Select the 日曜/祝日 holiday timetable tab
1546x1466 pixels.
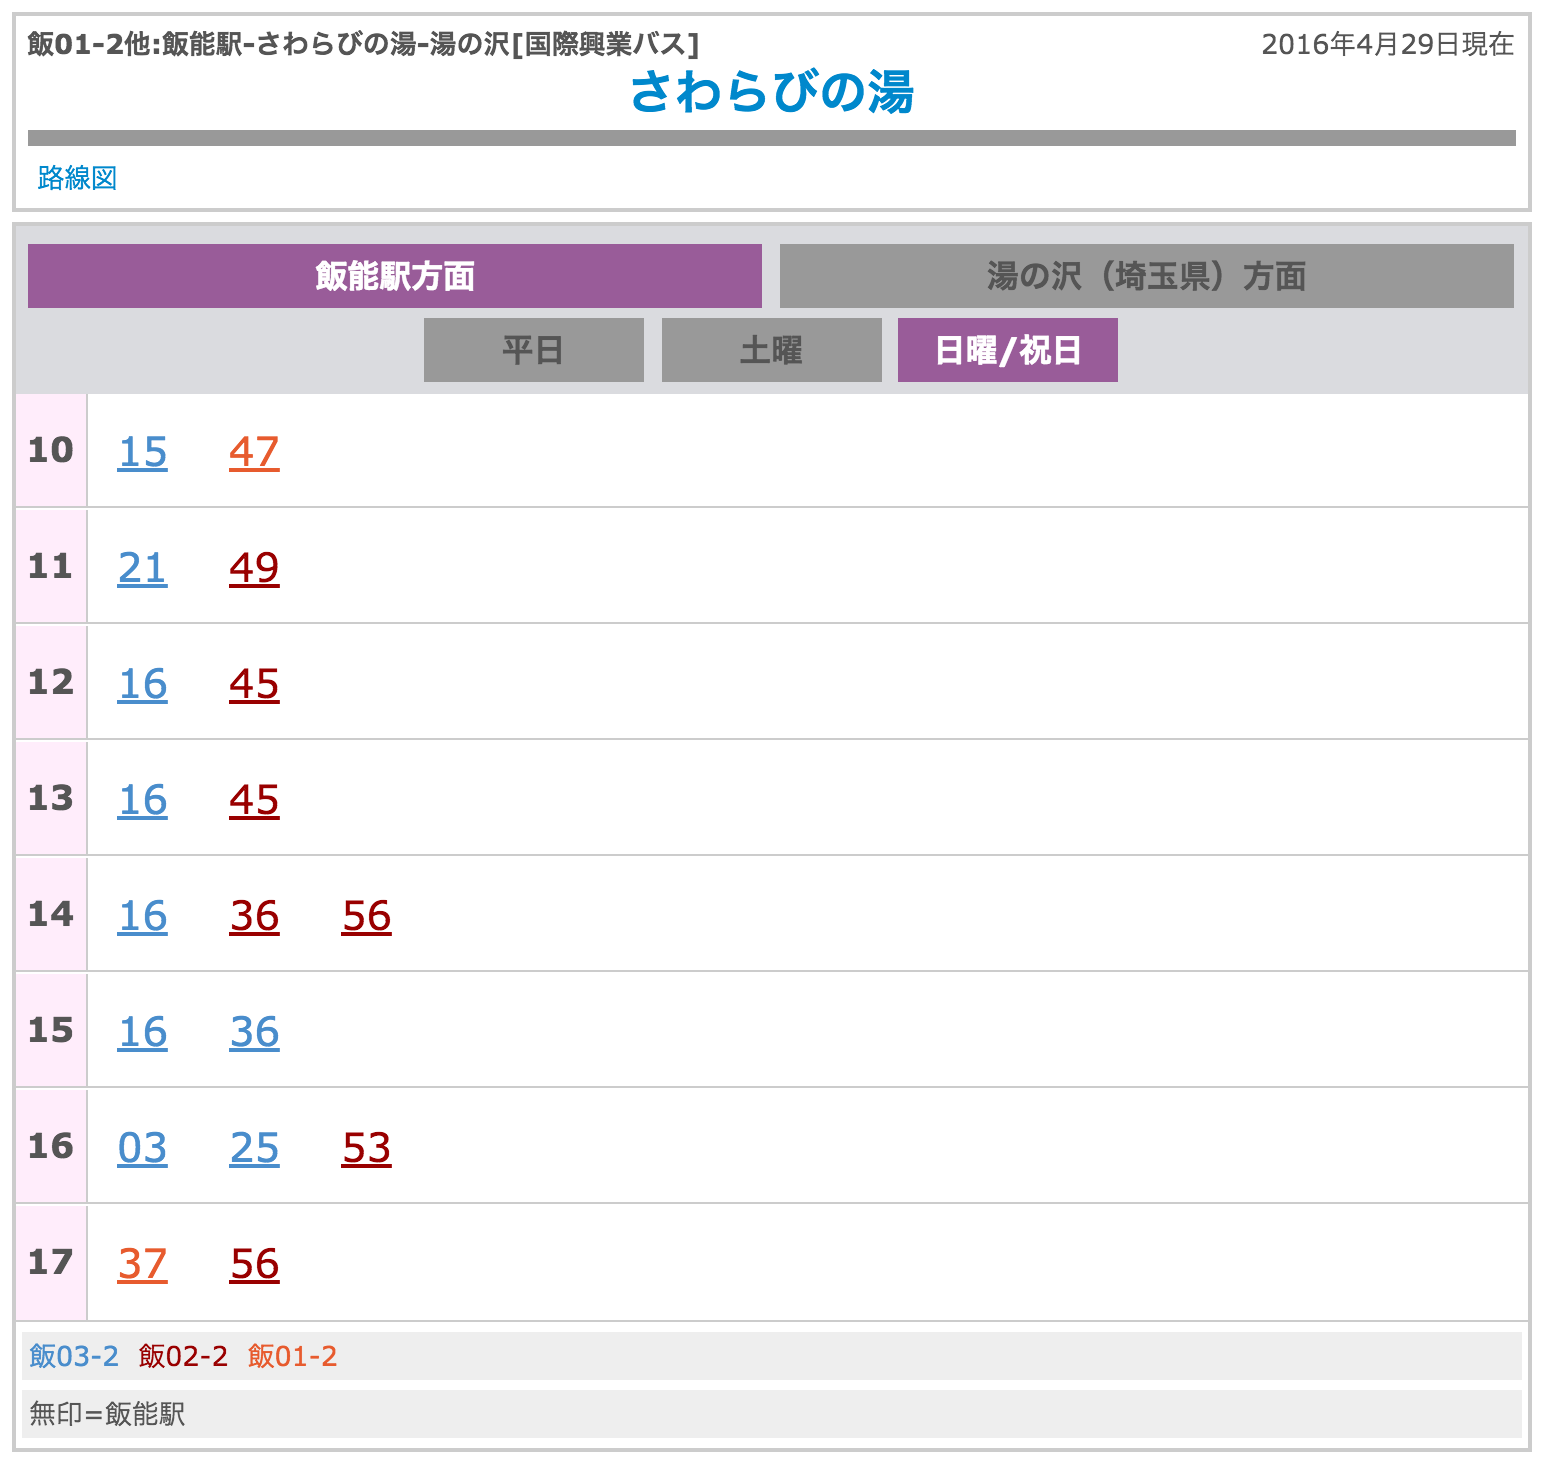1007,350
